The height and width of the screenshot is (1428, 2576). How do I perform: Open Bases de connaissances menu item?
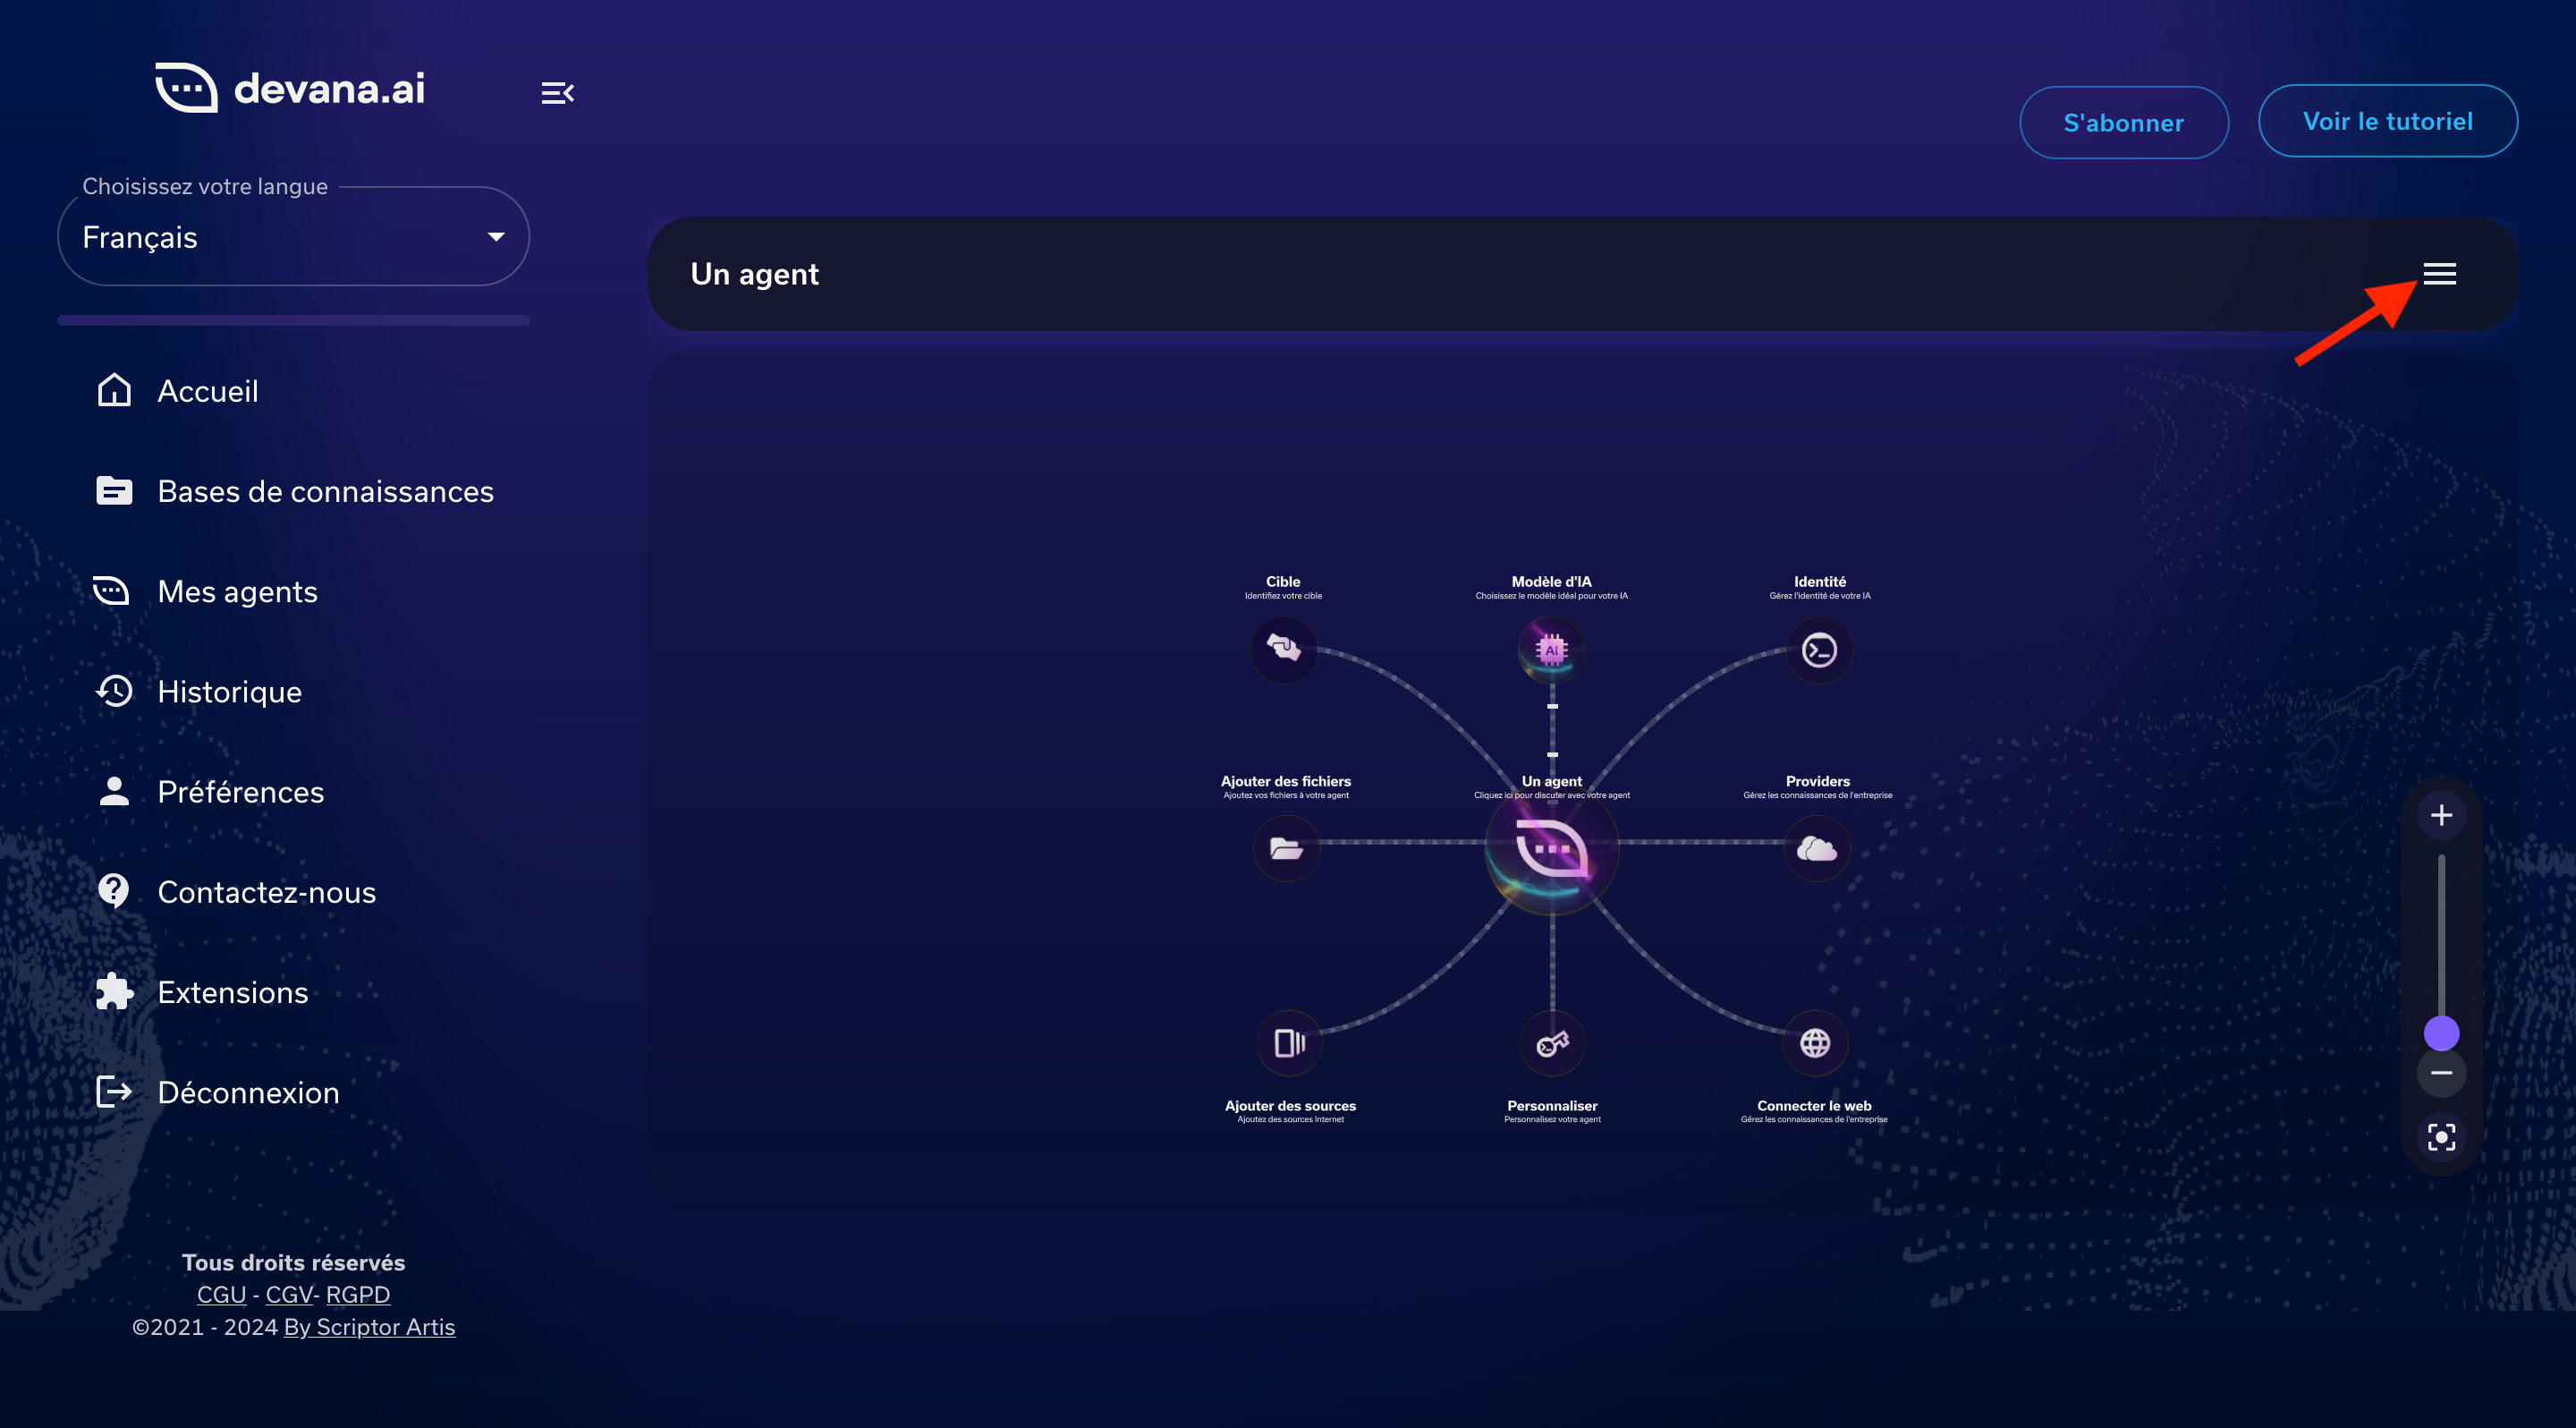(325, 491)
